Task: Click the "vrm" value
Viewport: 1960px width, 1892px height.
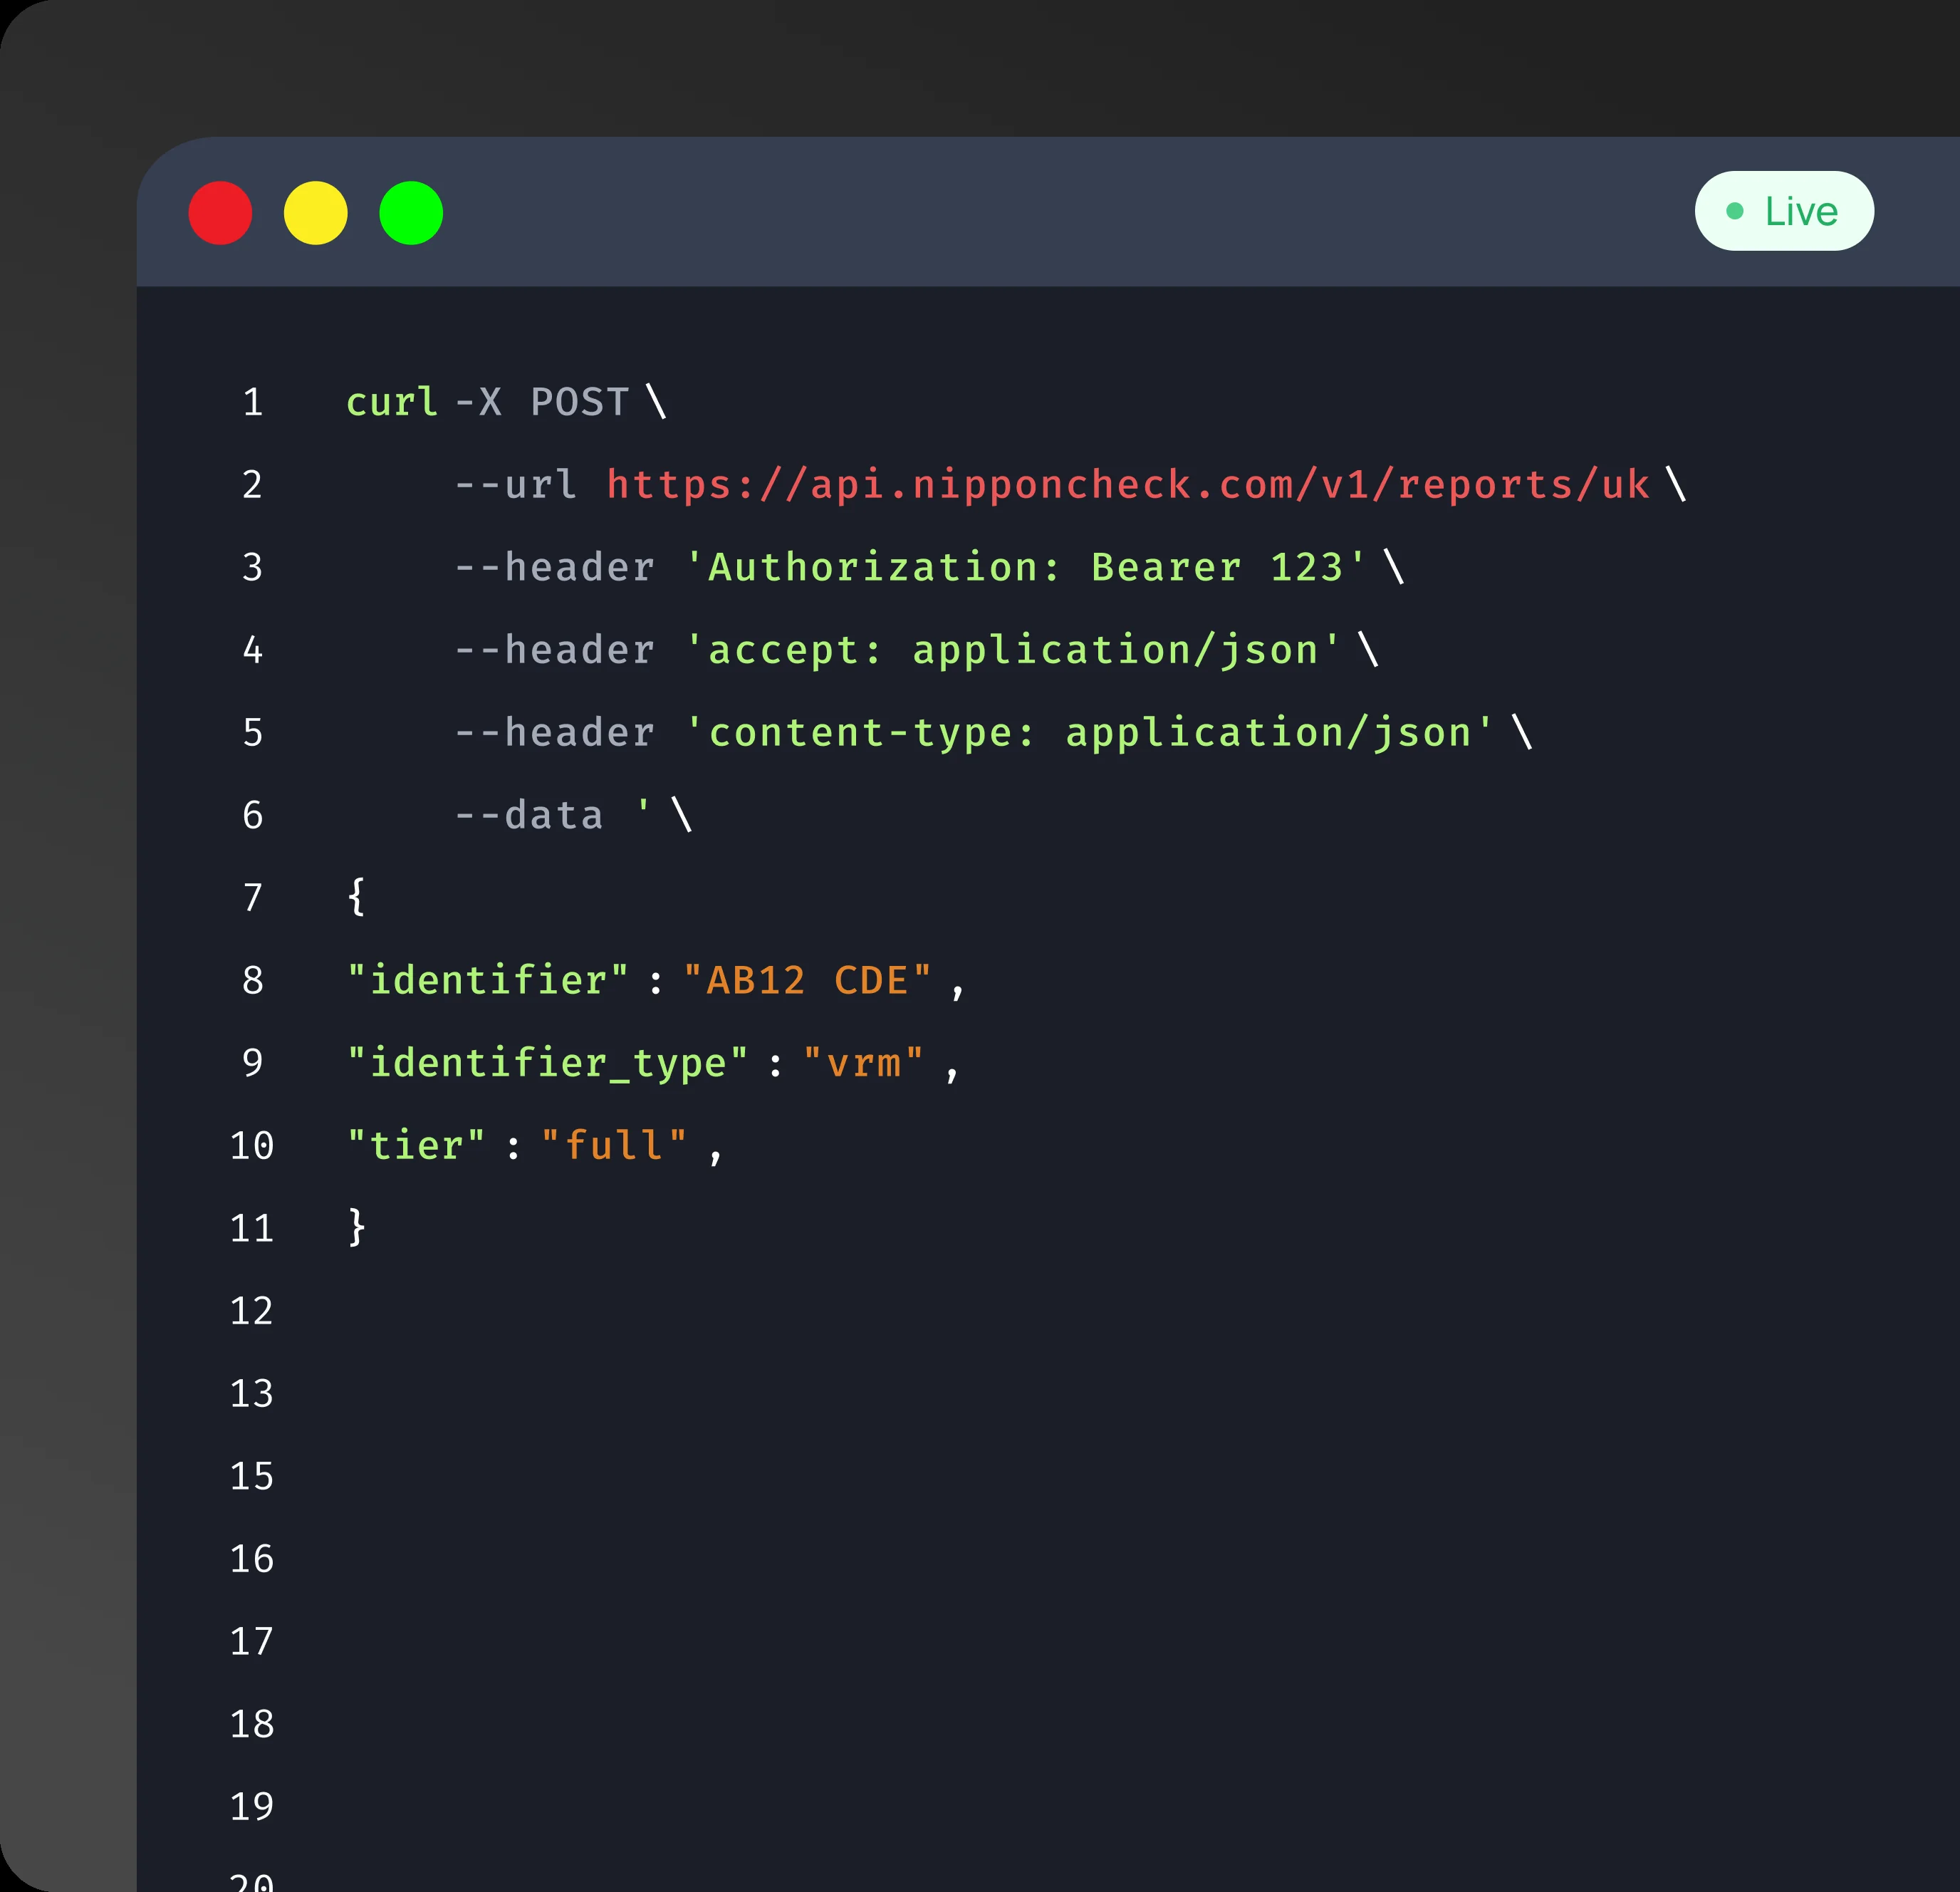Action: pos(864,1063)
